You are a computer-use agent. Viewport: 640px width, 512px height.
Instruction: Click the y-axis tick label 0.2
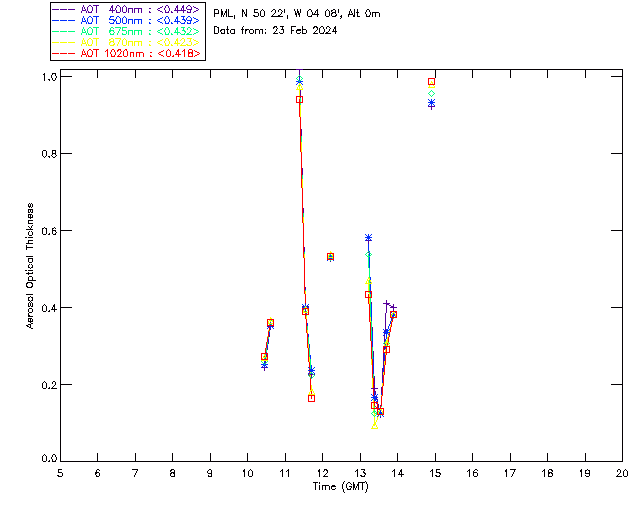click(x=49, y=385)
